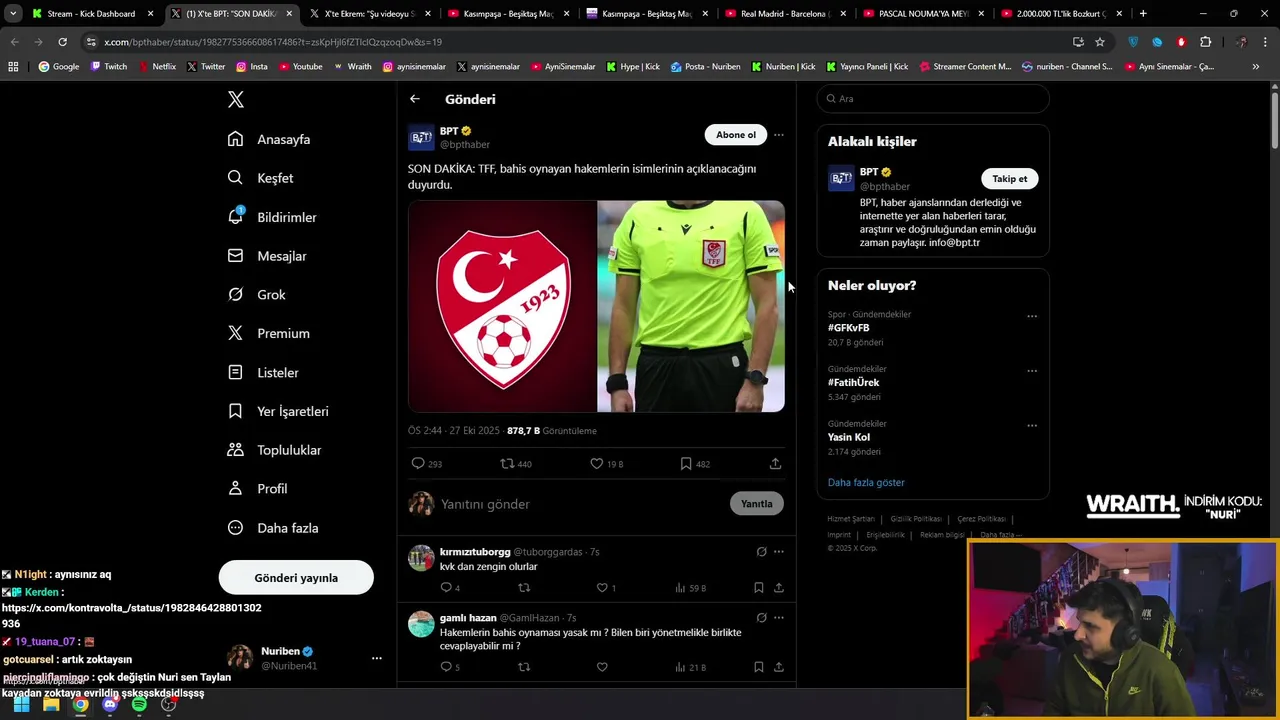Click the Yanıtla button

(x=757, y=504)
